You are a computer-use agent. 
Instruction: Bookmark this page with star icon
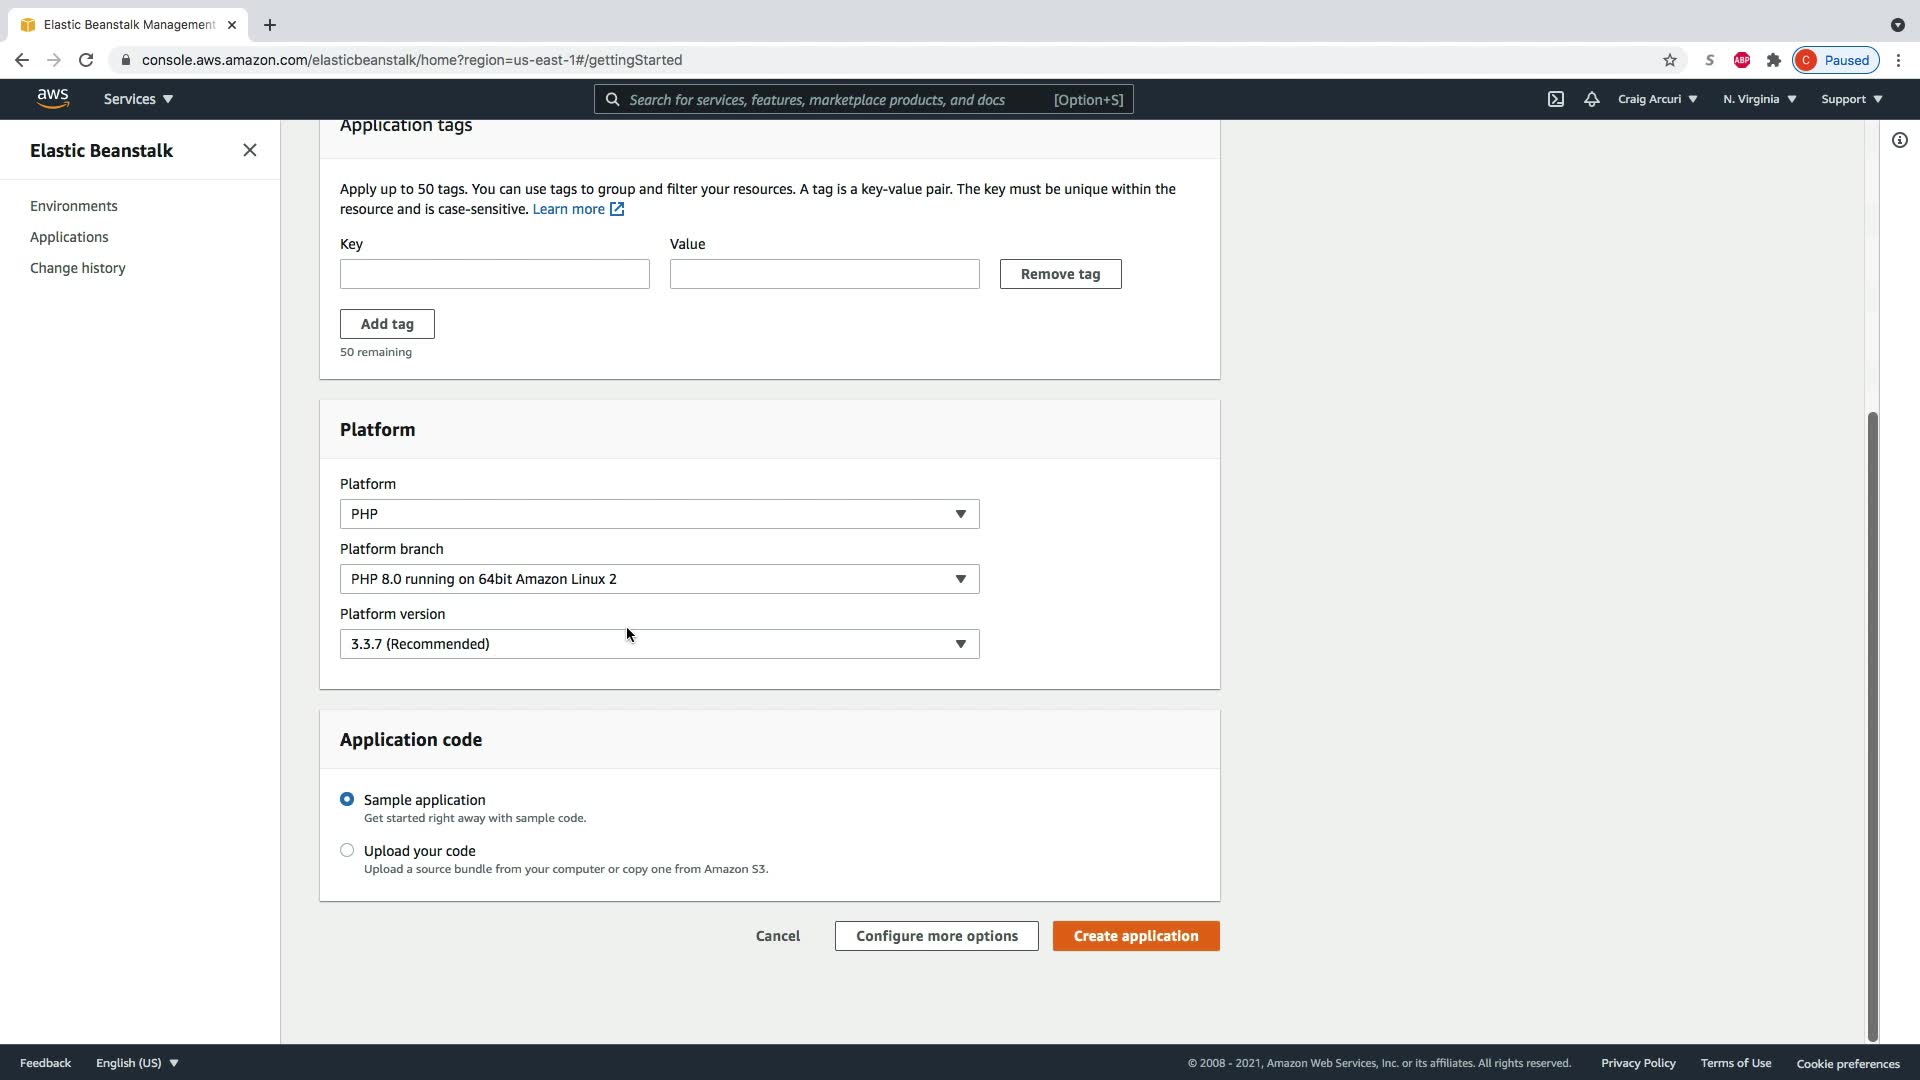pyautogui.click(x=1670, y=60)
